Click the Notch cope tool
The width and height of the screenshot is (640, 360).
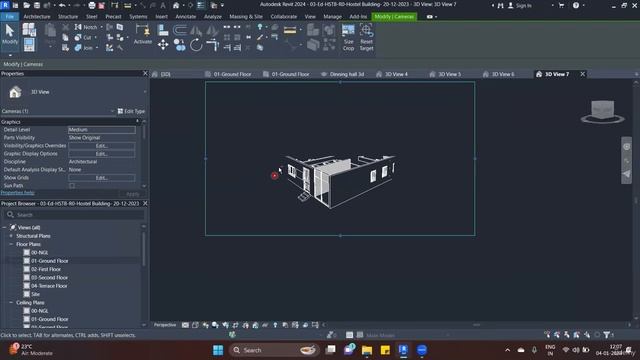coord(86,27)
